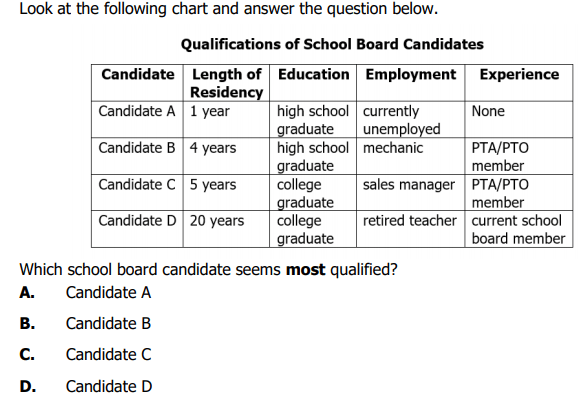Click the 'sales manager' employment cell
Viewport: 578px width, 402px height.
409,185
